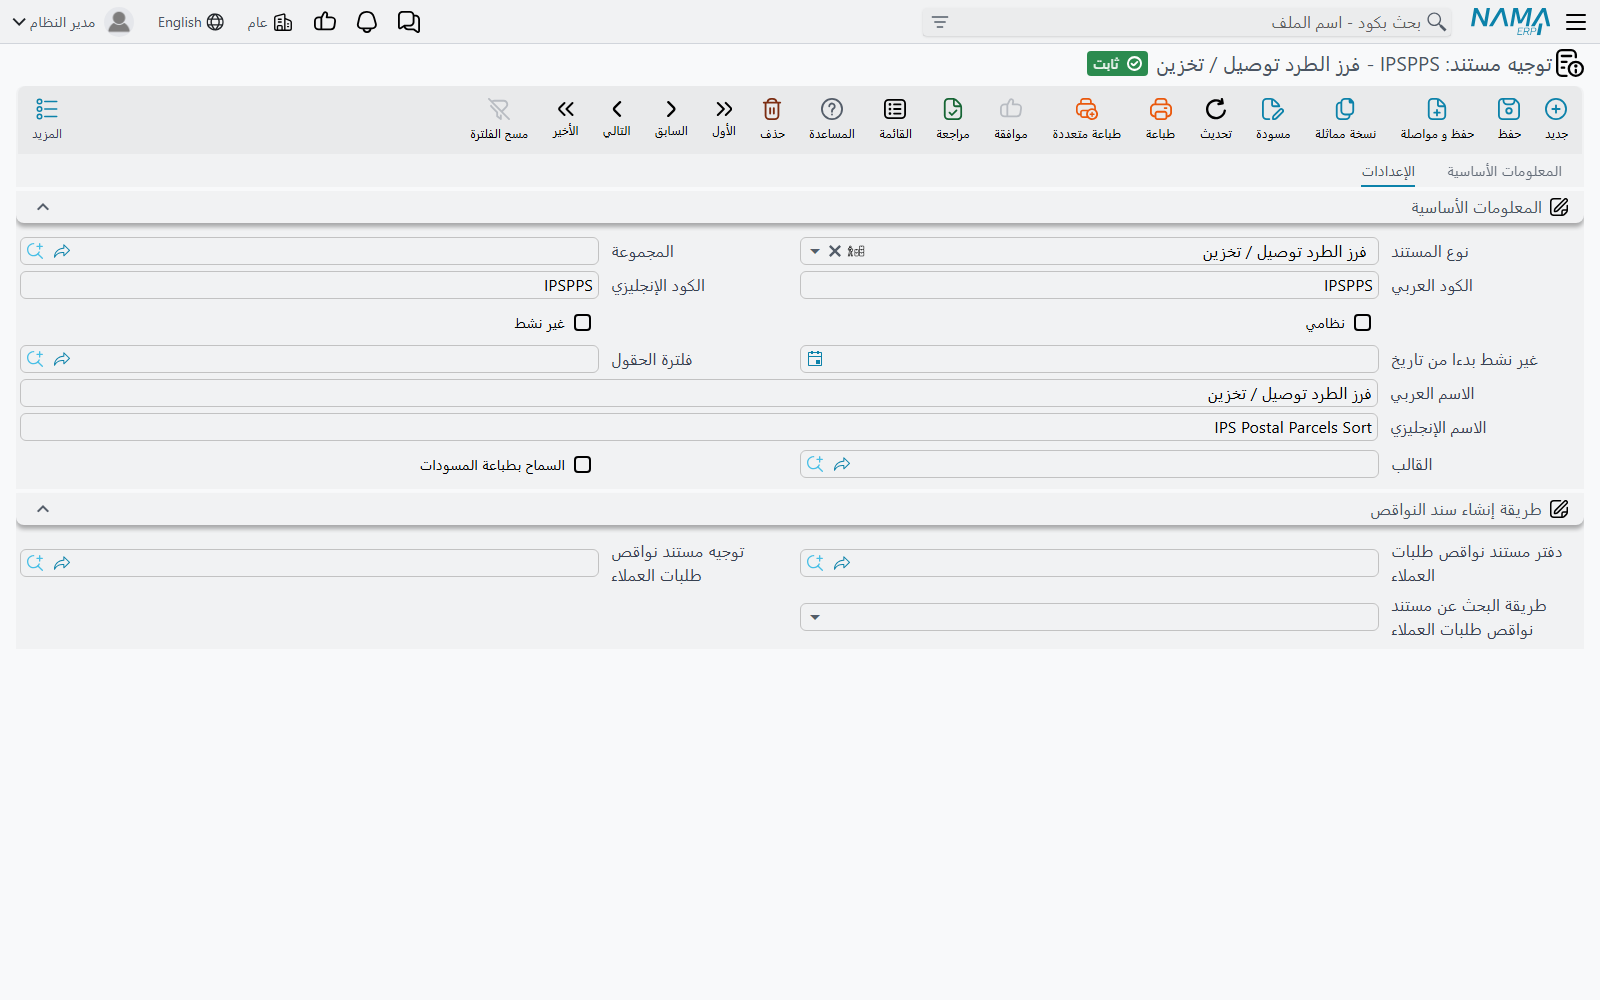Enable السماح بطباعة المسودات checkbox

[x=583, y=465]
